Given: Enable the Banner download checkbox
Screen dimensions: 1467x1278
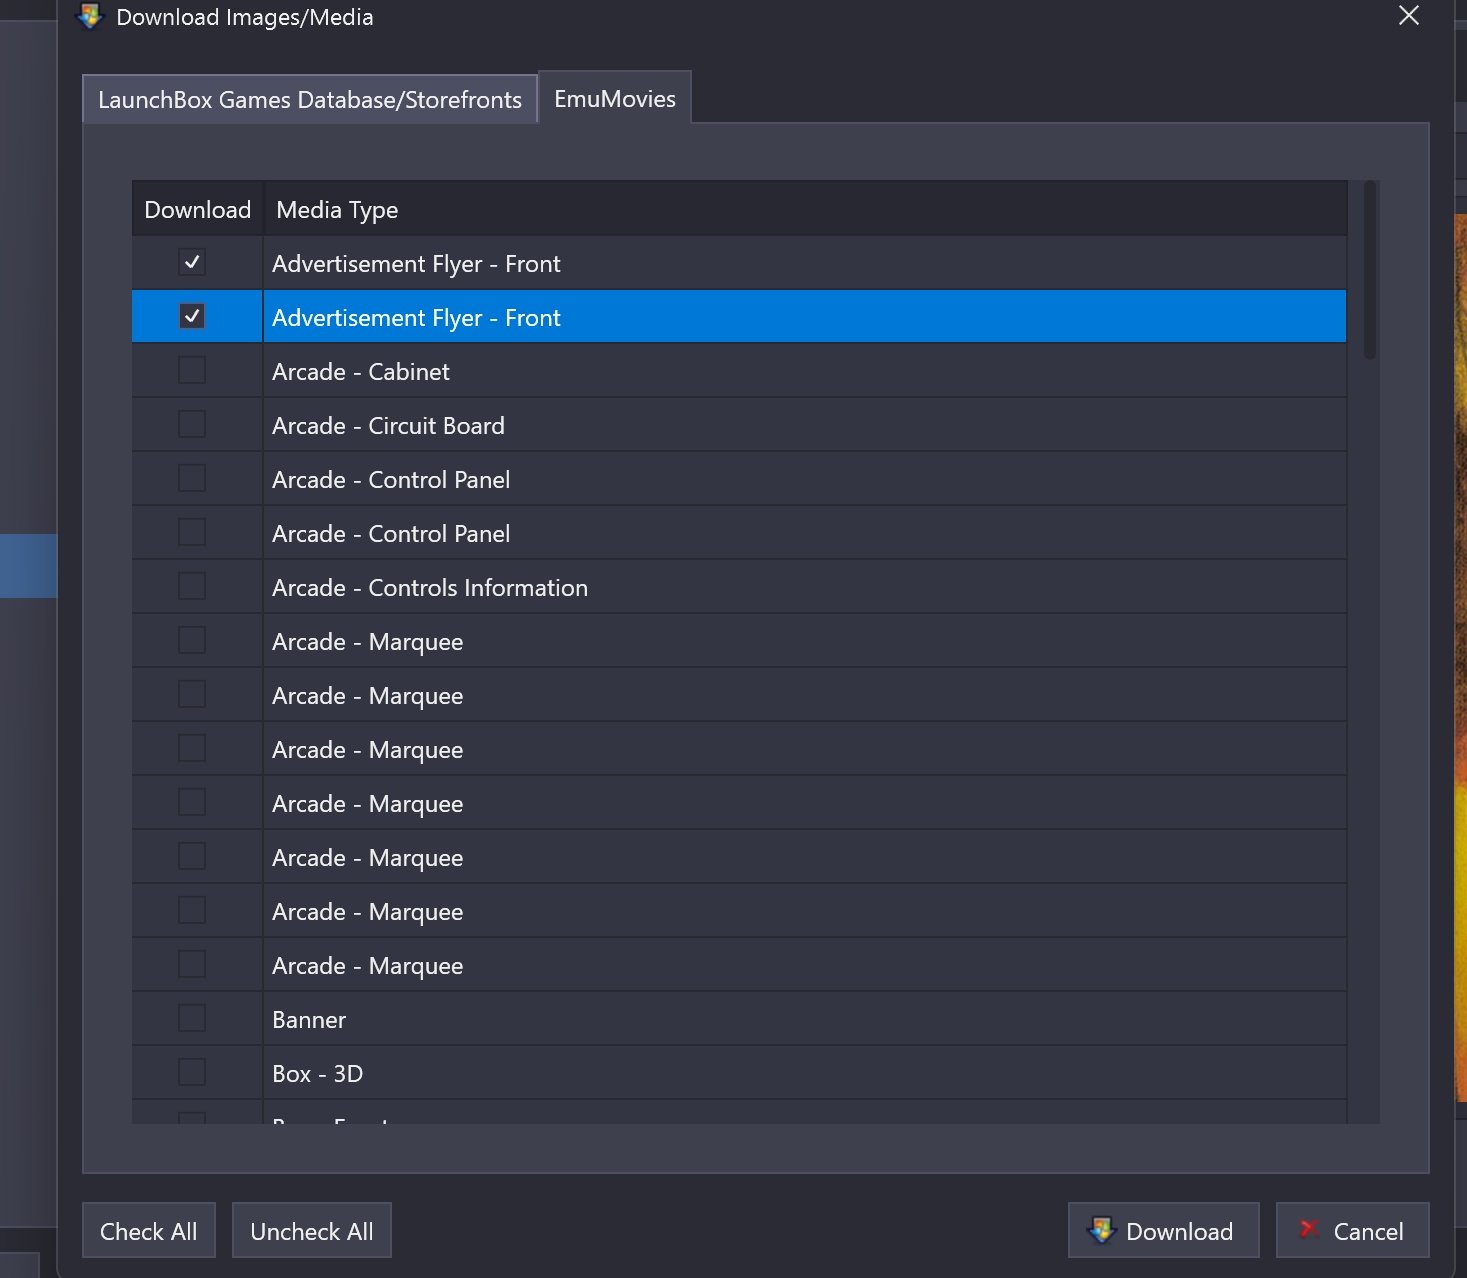Looking at the screenshot, I should pyautogui.click(x=192, y=1018).
